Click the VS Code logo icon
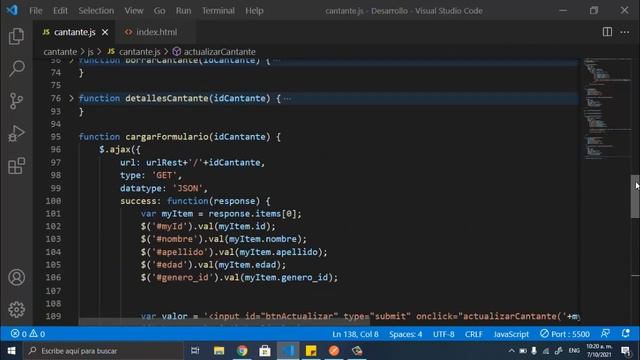 [x=12, y=10]
